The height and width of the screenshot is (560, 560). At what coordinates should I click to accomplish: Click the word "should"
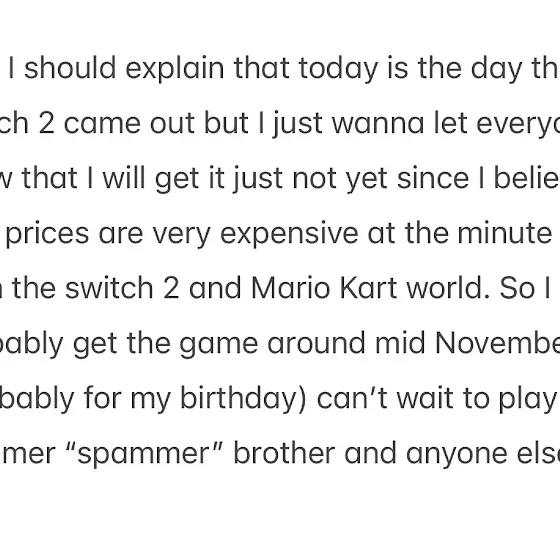tap(70, 68)
